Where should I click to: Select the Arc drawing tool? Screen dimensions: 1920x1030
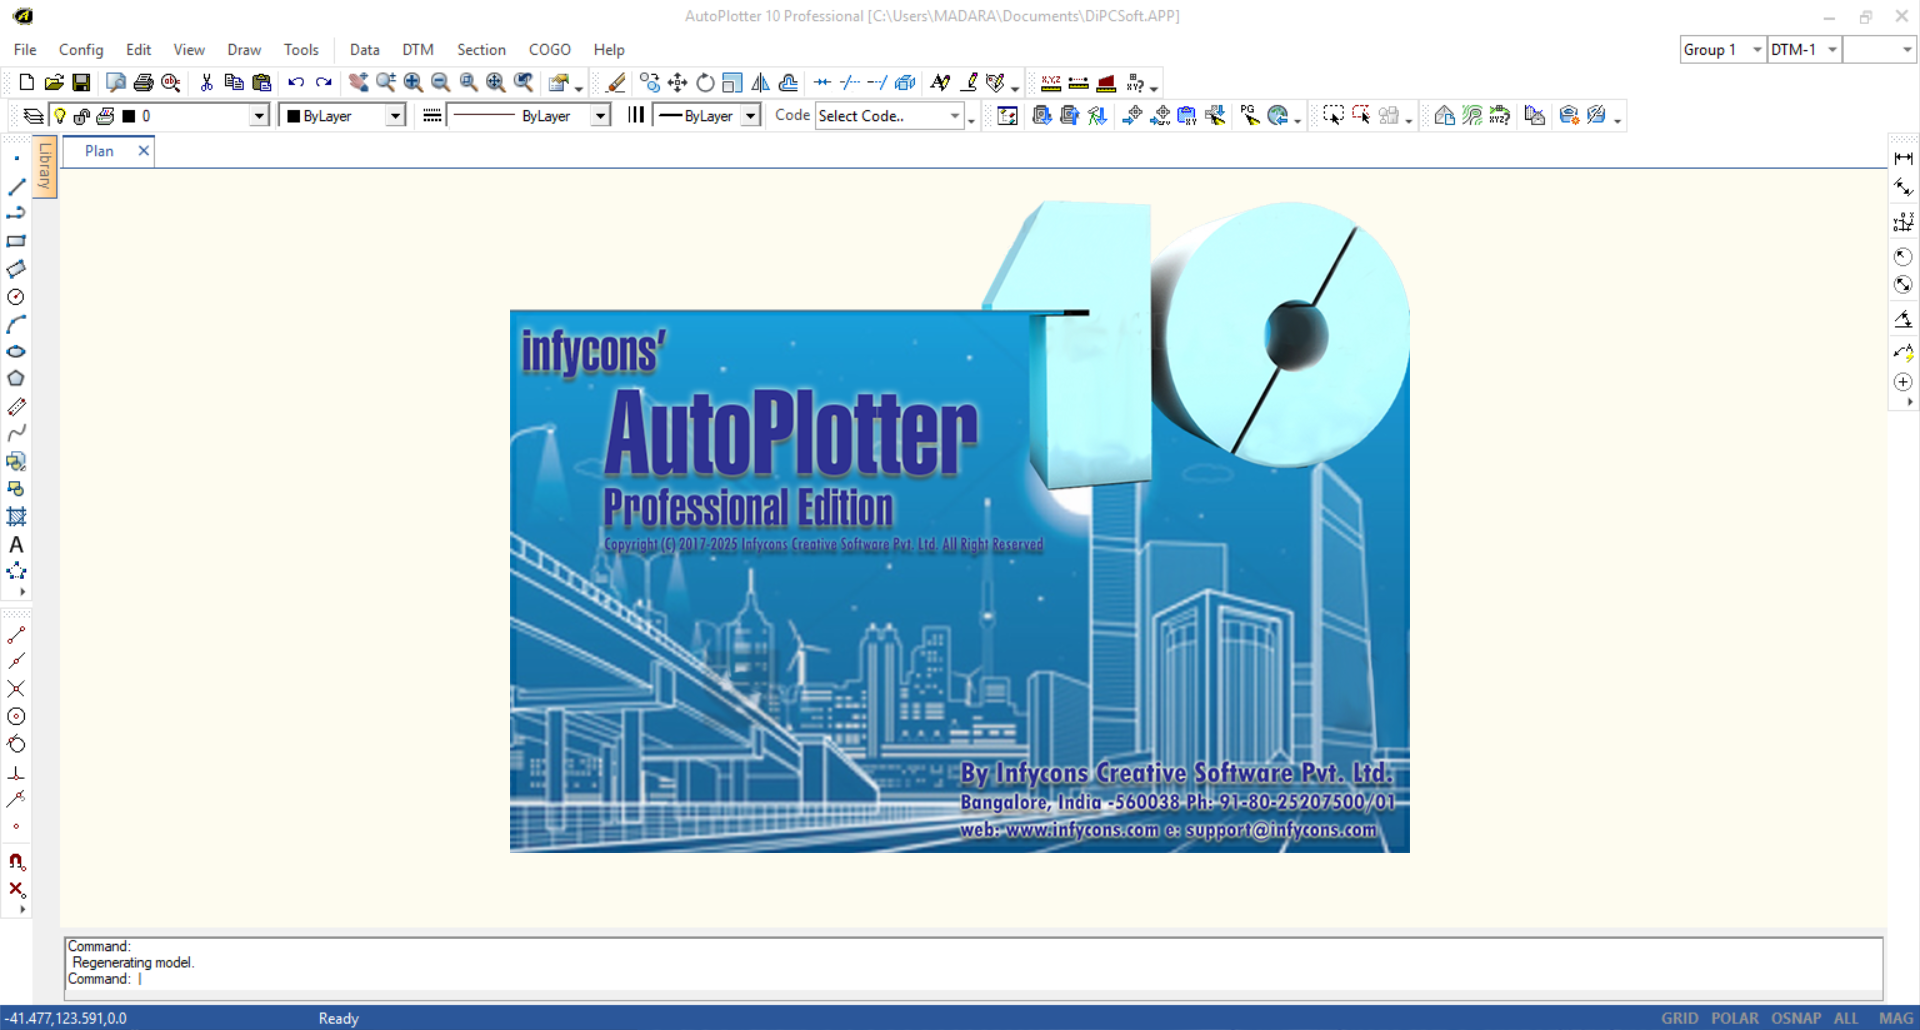click(x=16, y=324)
